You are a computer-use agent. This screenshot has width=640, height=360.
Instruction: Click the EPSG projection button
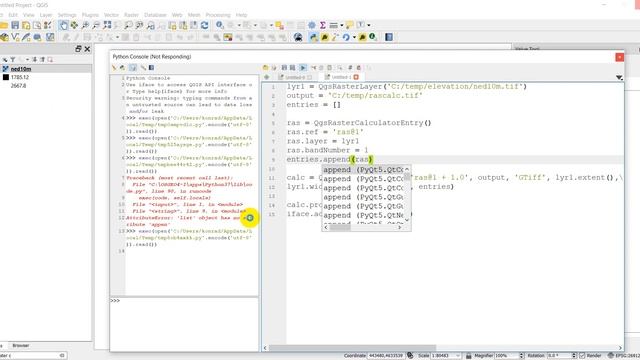coord(624,356)
